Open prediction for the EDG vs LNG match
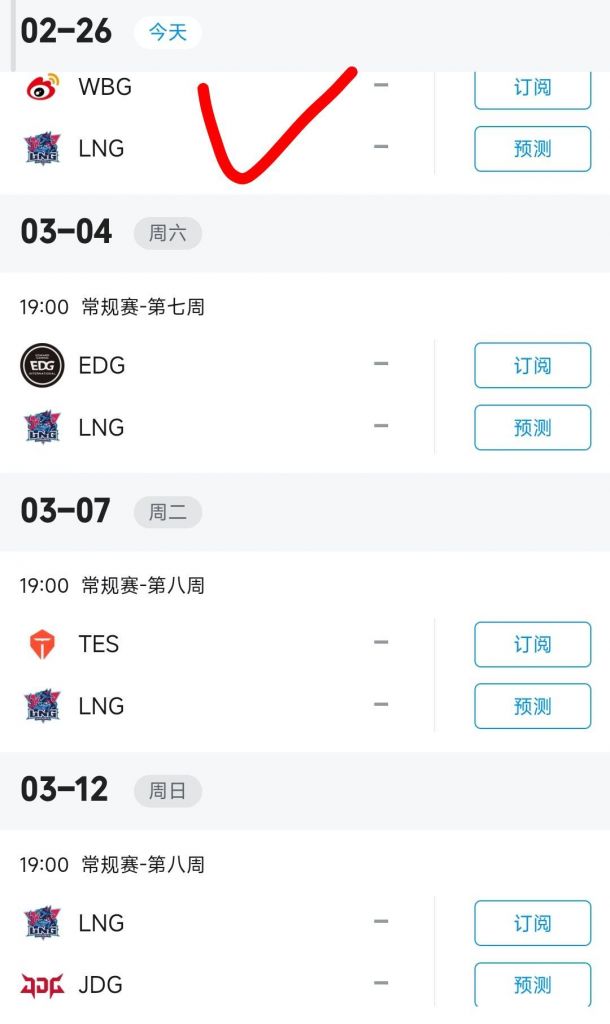The height and width of the screenshot is (1024, 610). coord(532,427)
